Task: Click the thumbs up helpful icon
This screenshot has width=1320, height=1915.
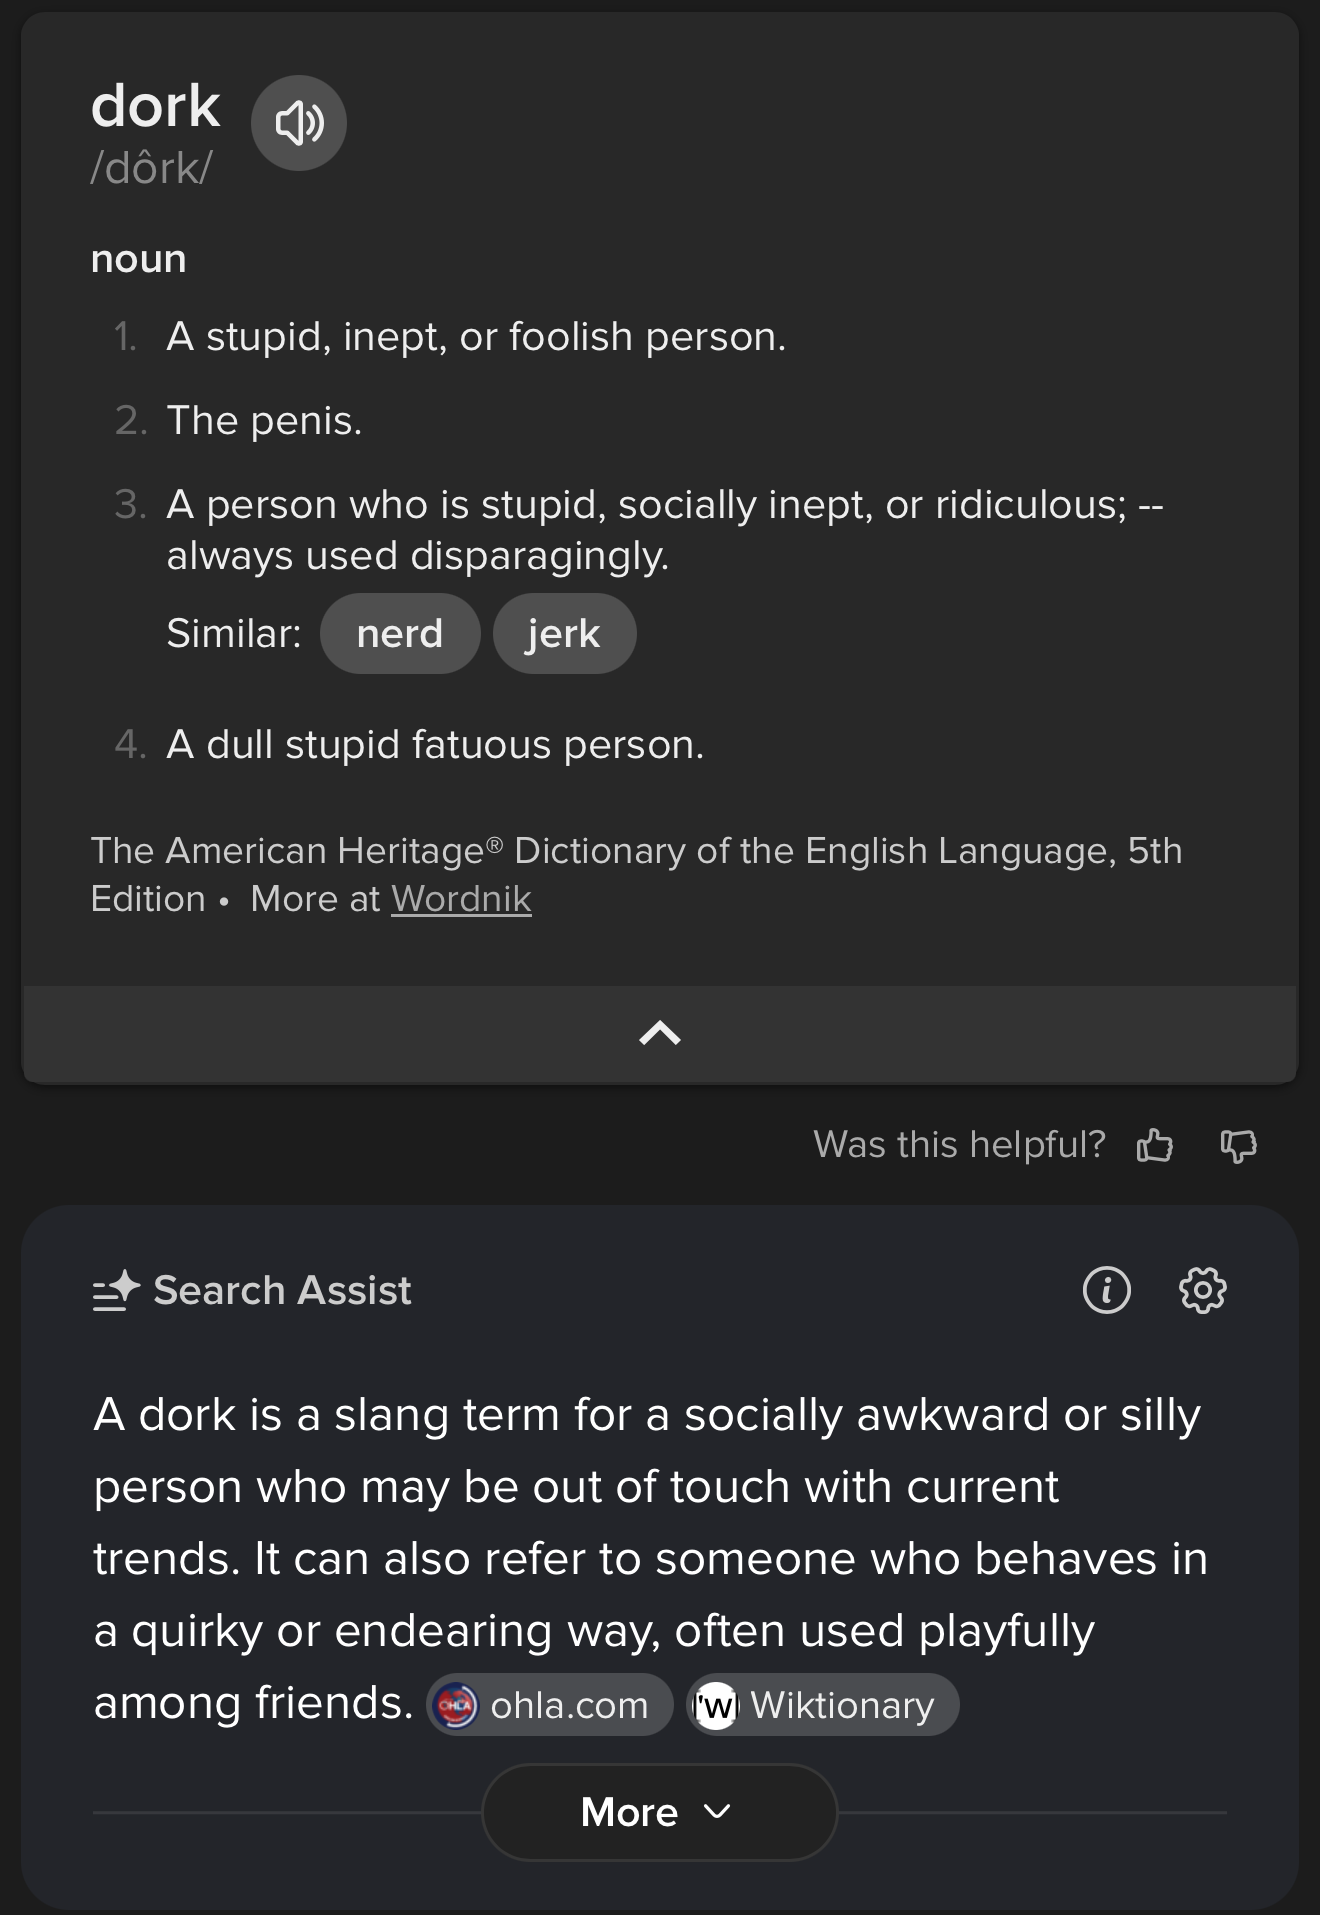Action: tap(1155, 1145)
